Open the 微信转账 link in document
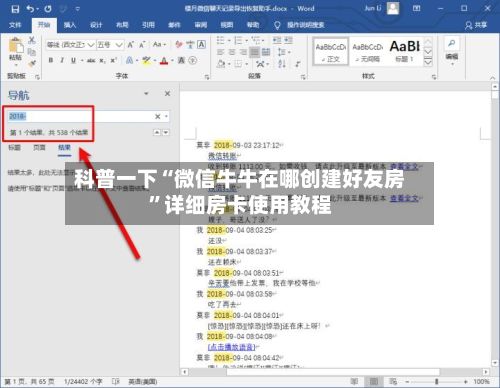 [x=223, y=156]
